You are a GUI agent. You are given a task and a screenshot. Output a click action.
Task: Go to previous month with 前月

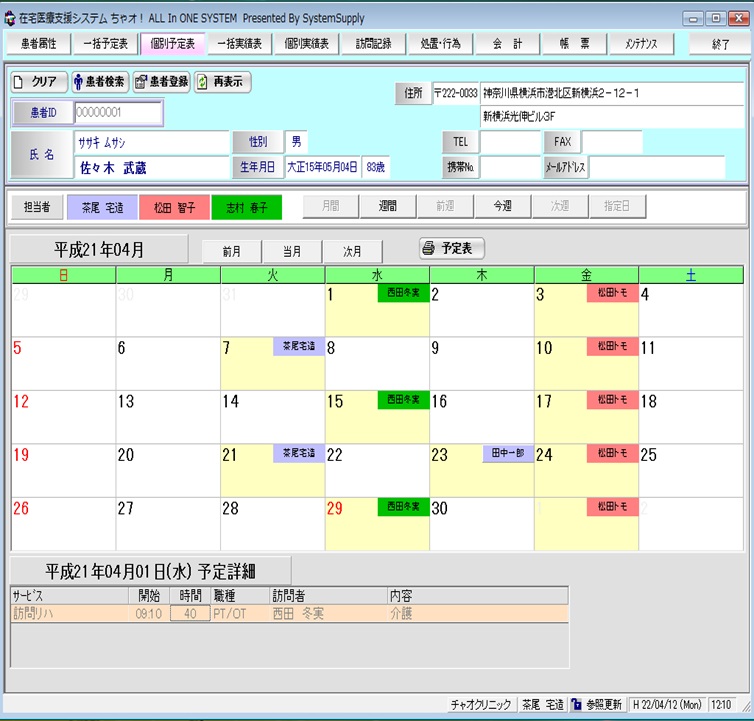pos(232,251)
